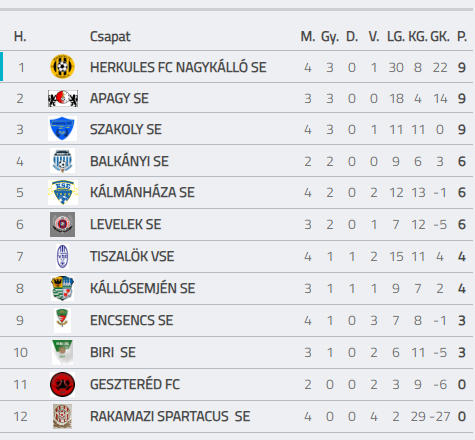The height and width of the screenshot is (440, 475).
Task: Click the TISZALÖK VSE team name
Action: coord(132,256)
